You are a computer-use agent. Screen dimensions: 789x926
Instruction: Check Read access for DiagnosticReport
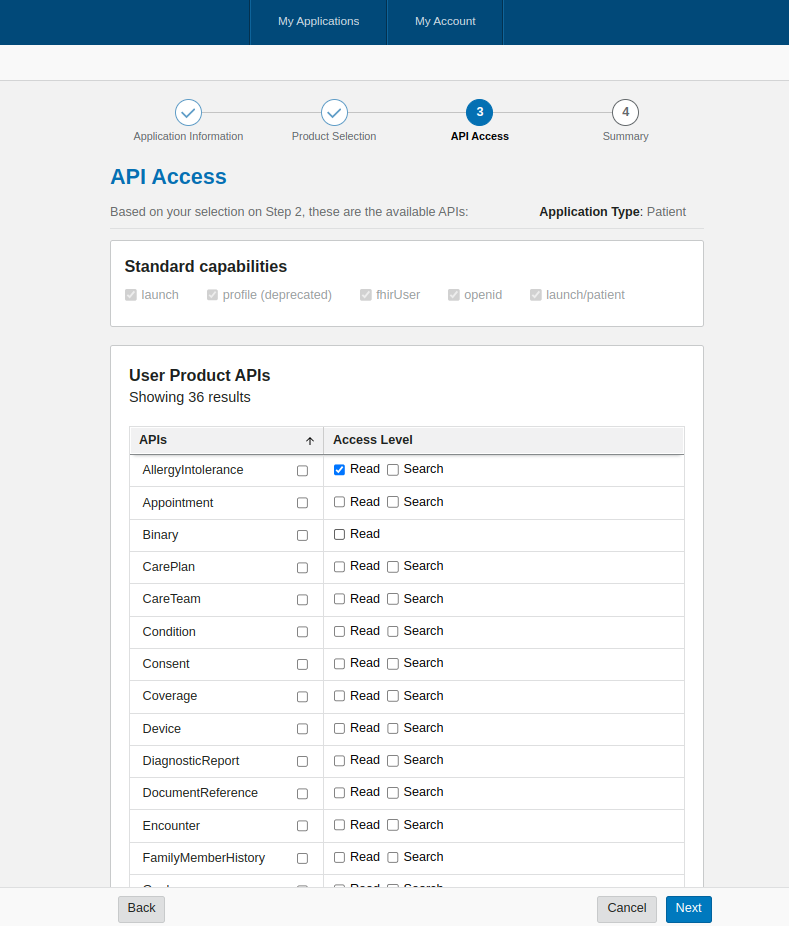340,761
